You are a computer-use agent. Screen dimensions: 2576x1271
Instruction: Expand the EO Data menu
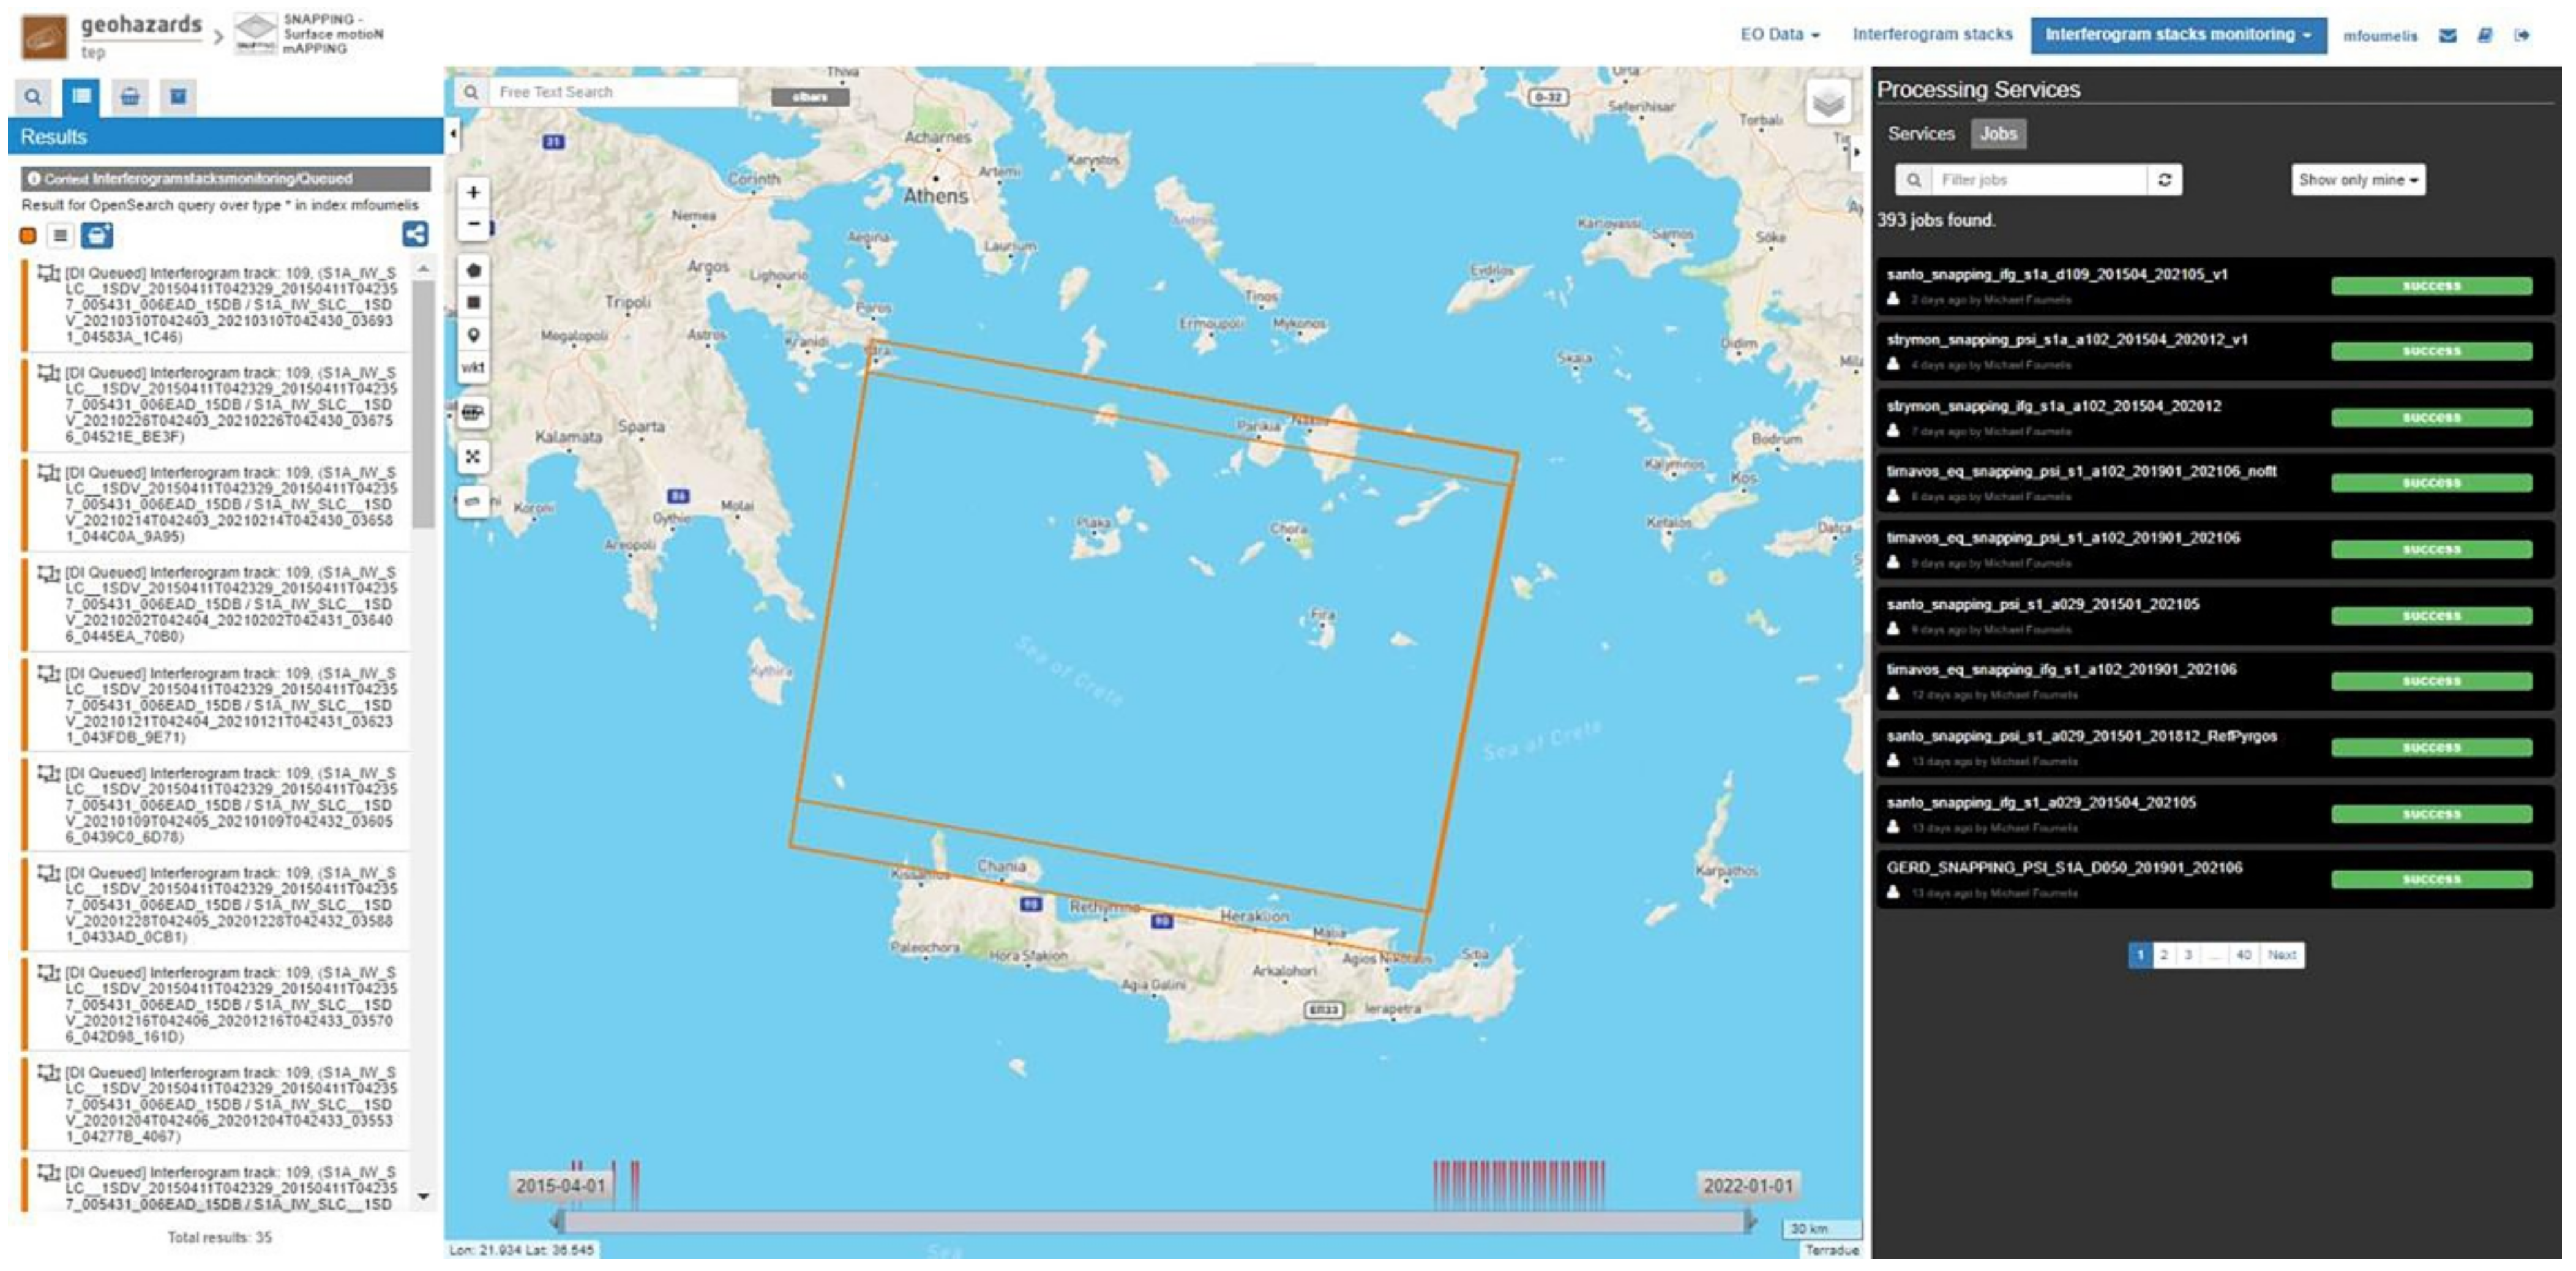point(1779,34)
